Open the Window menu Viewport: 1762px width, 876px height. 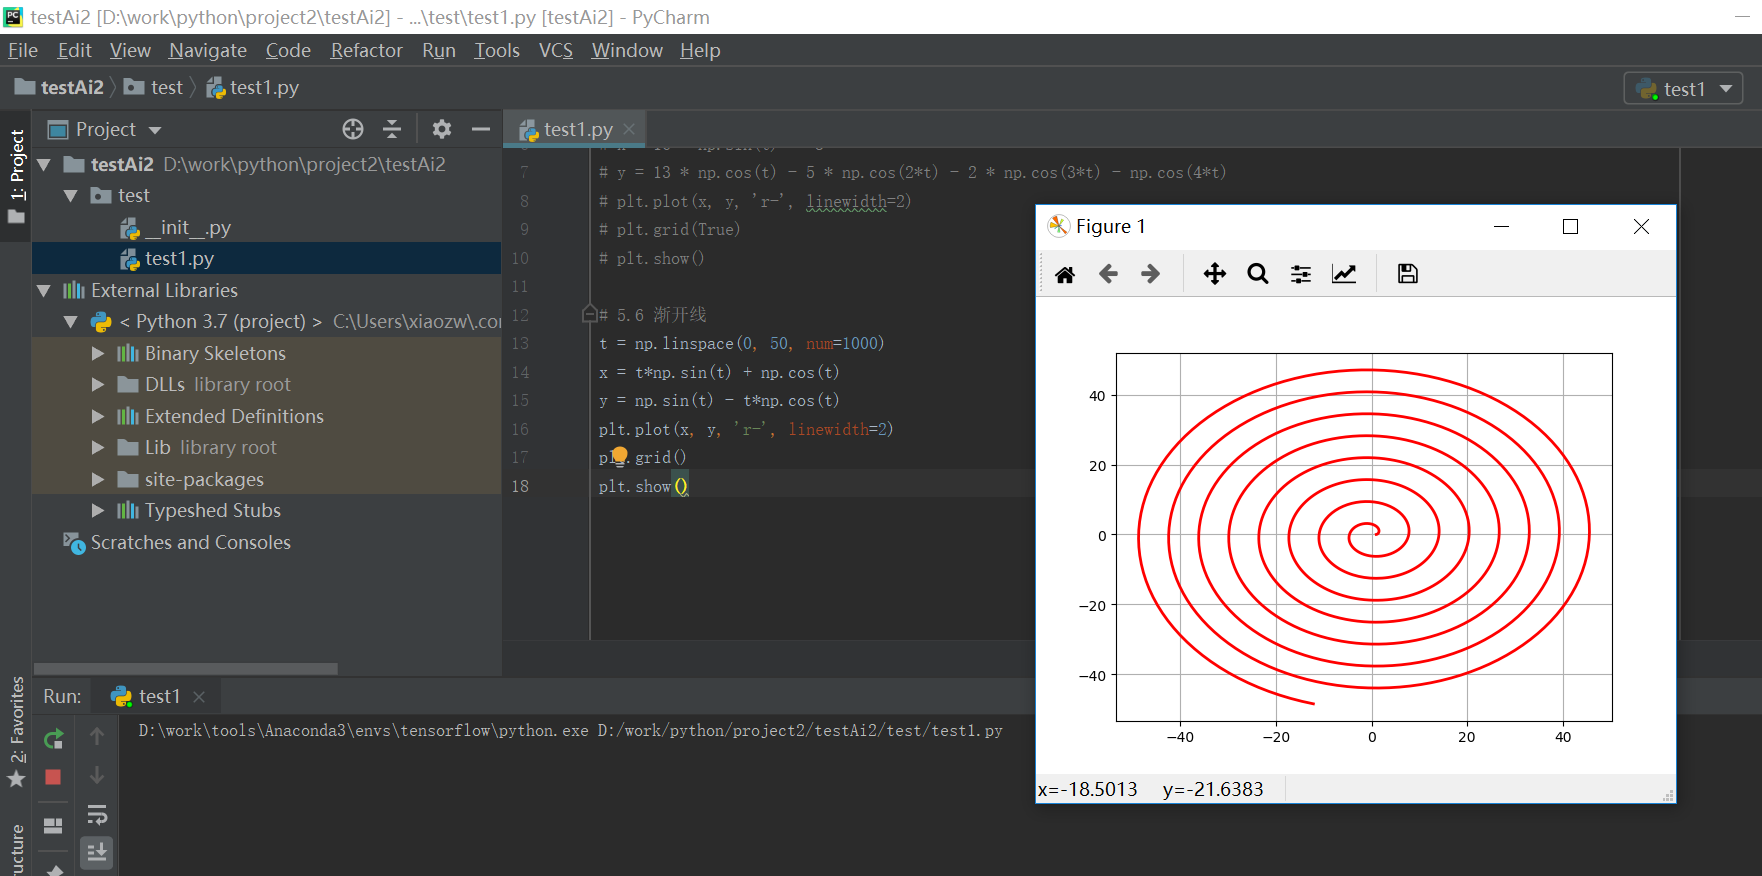click(x=627, y=50)
